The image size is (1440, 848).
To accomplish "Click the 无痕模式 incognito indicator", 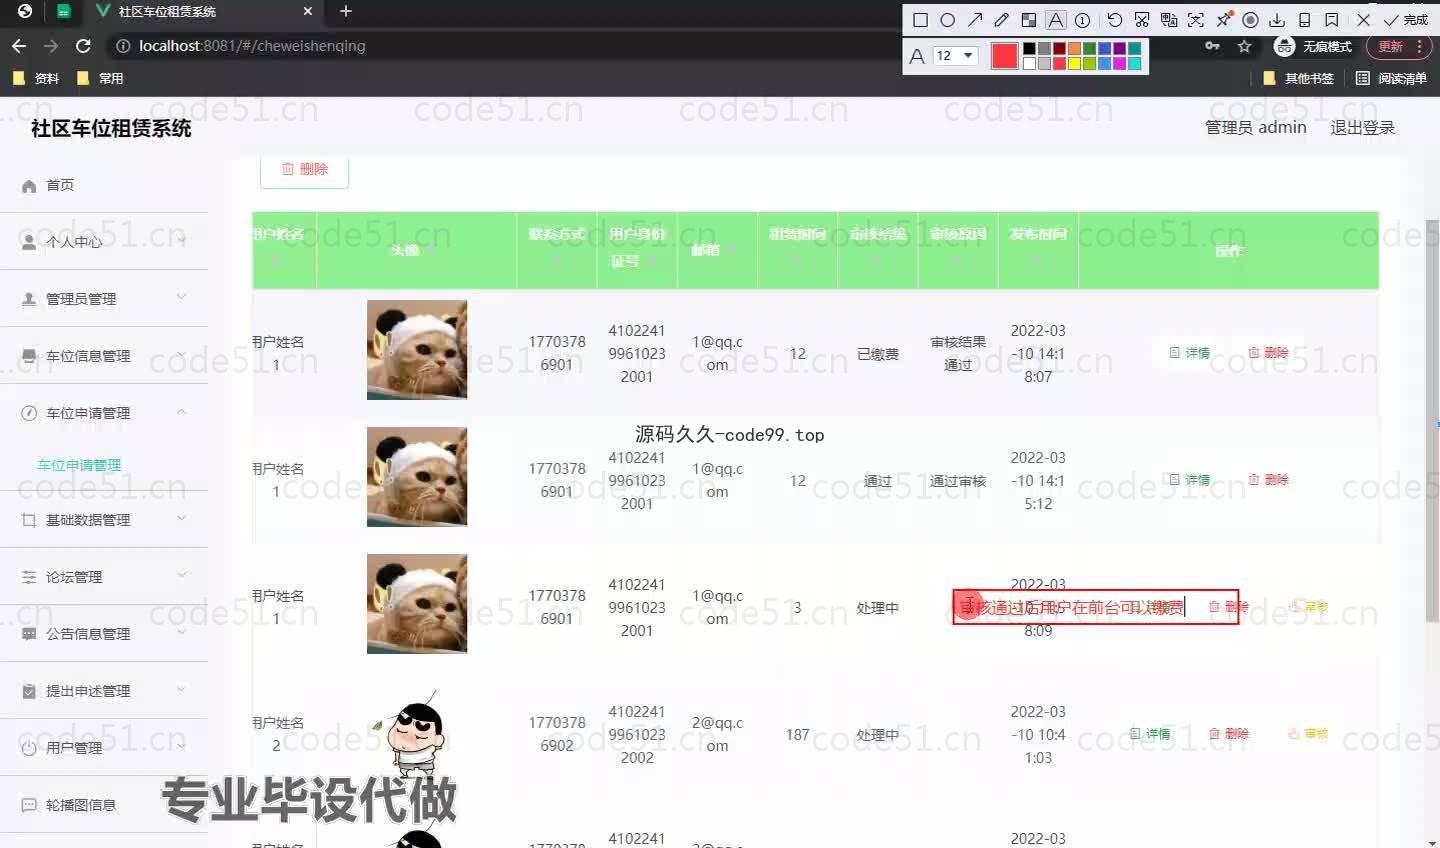I will (x=1314, y=47).
